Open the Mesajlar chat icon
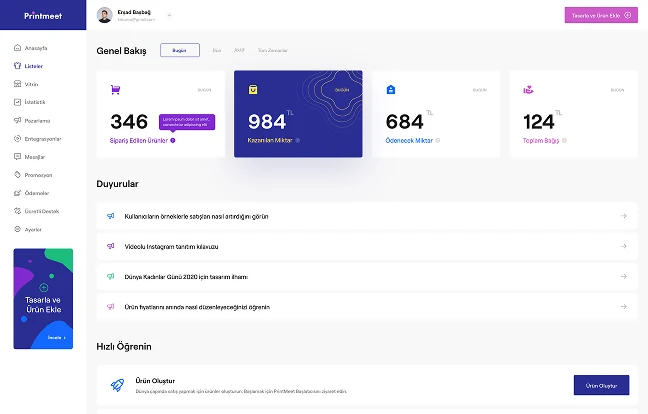This screenshot has width=648, height=414. click(x=17, y=157)
